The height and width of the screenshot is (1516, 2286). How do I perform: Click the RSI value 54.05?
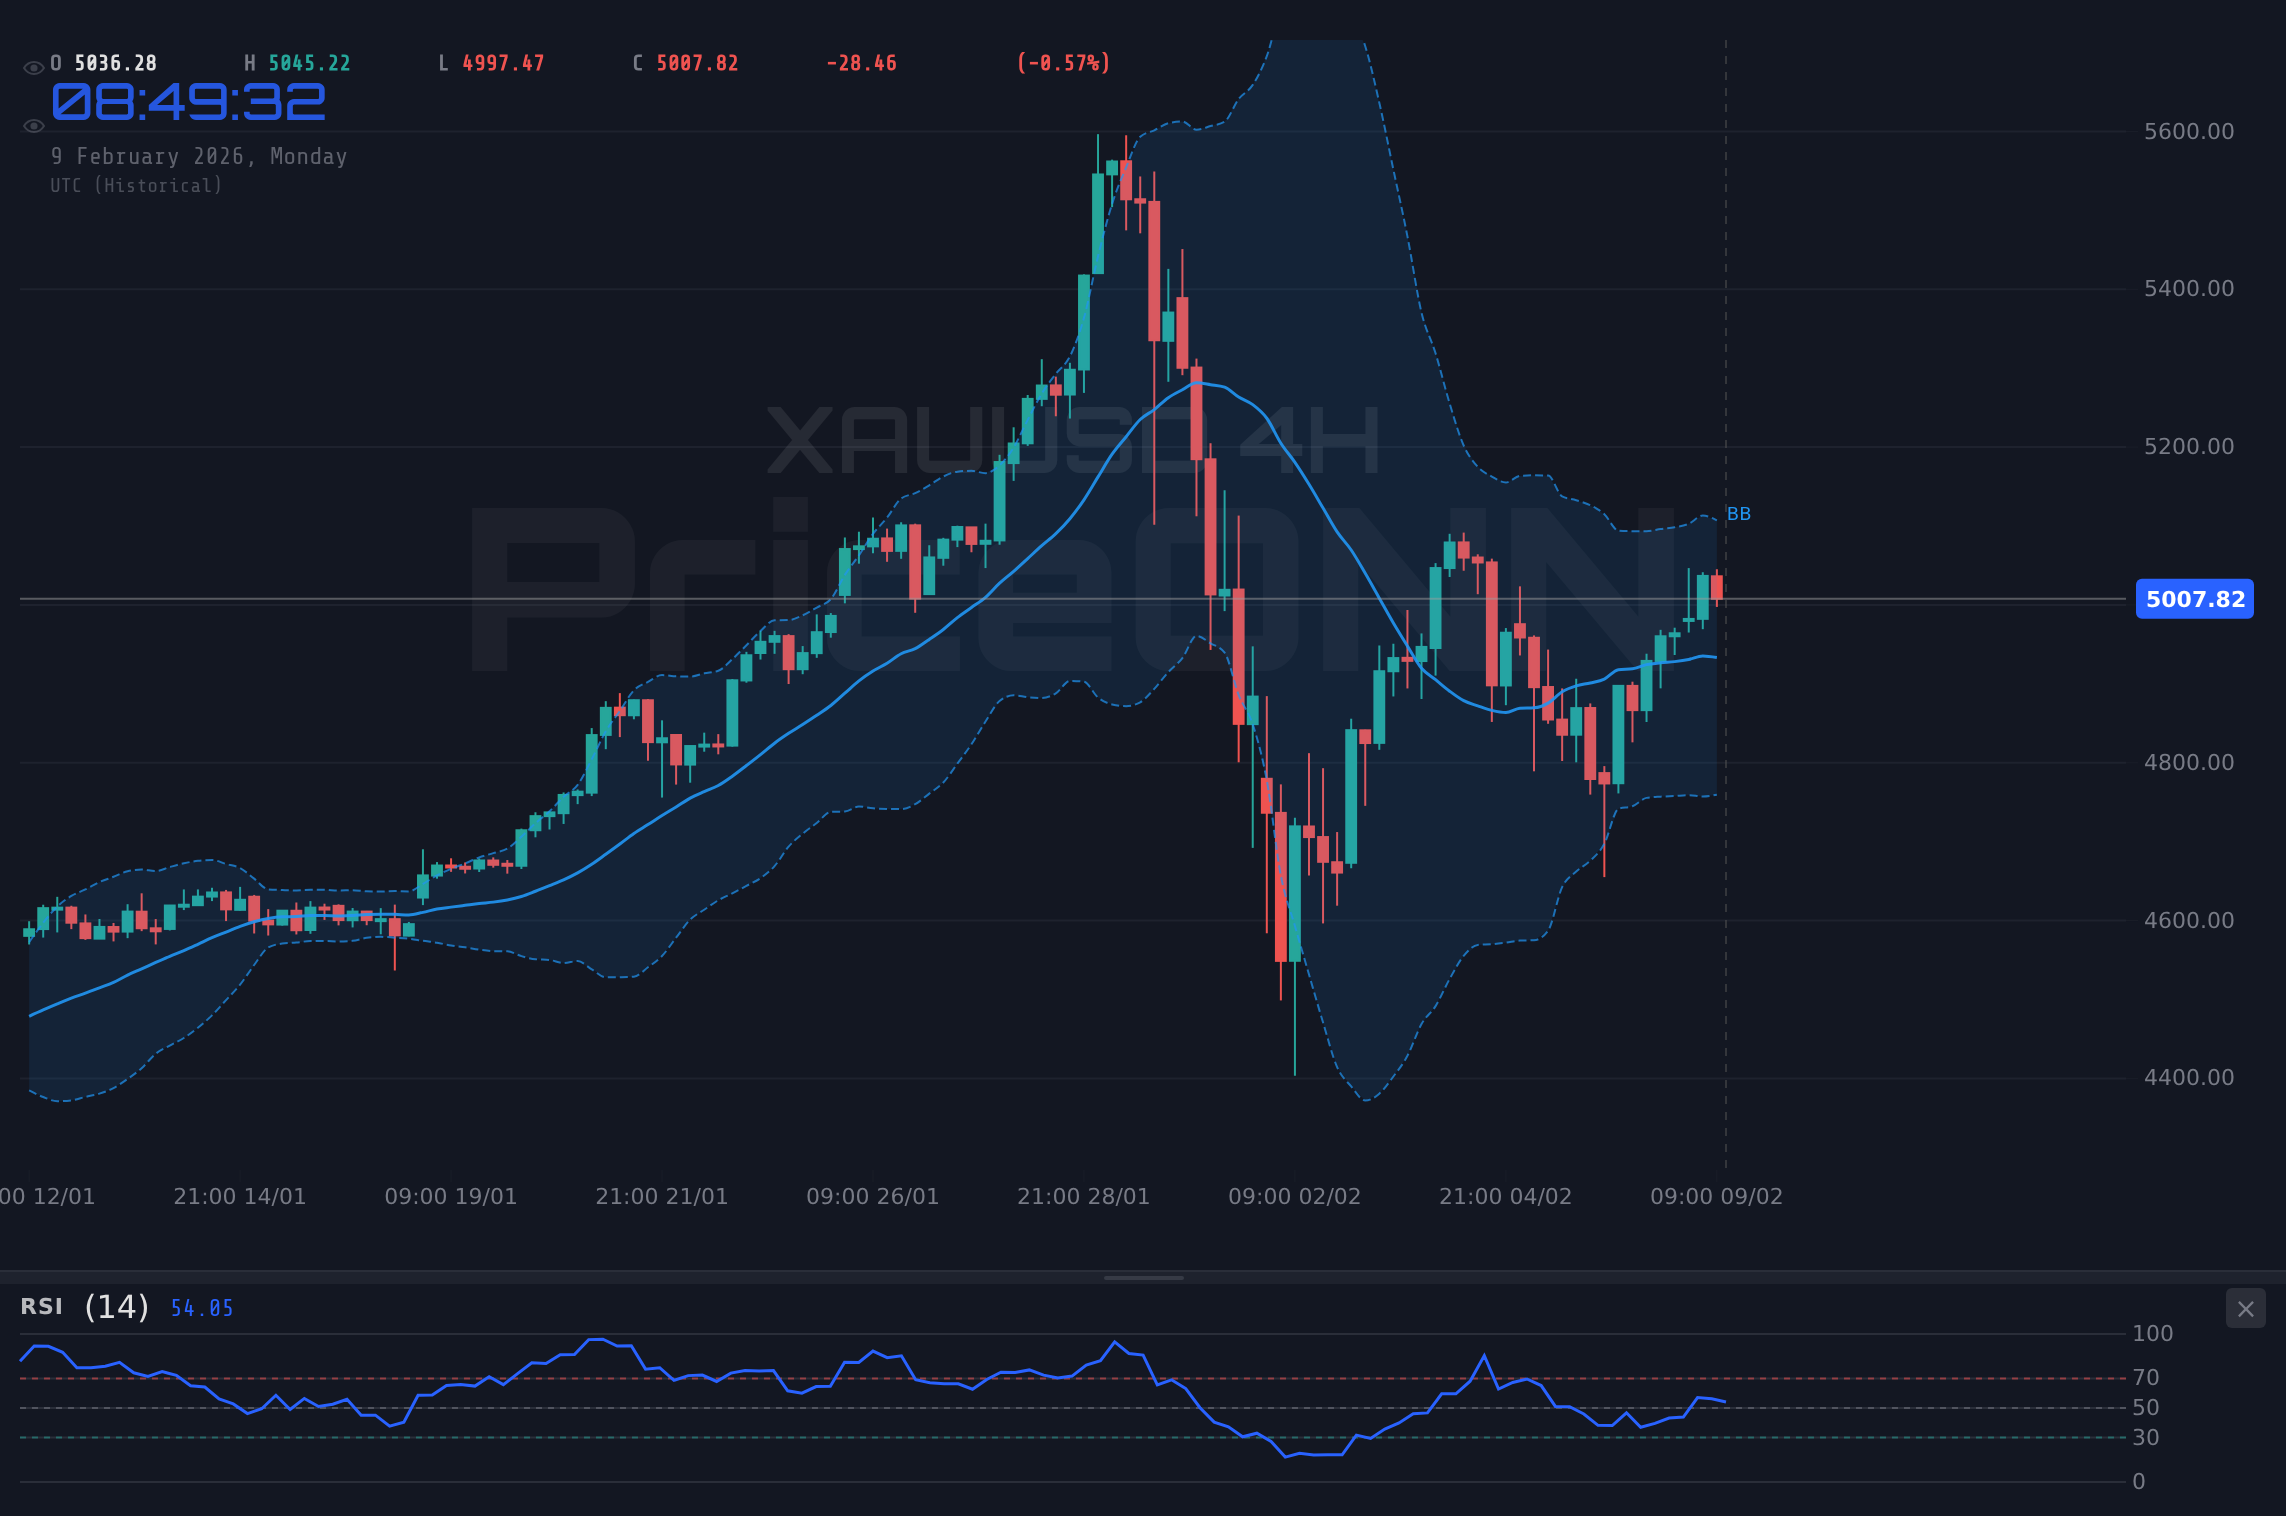tap(202, 1309)
